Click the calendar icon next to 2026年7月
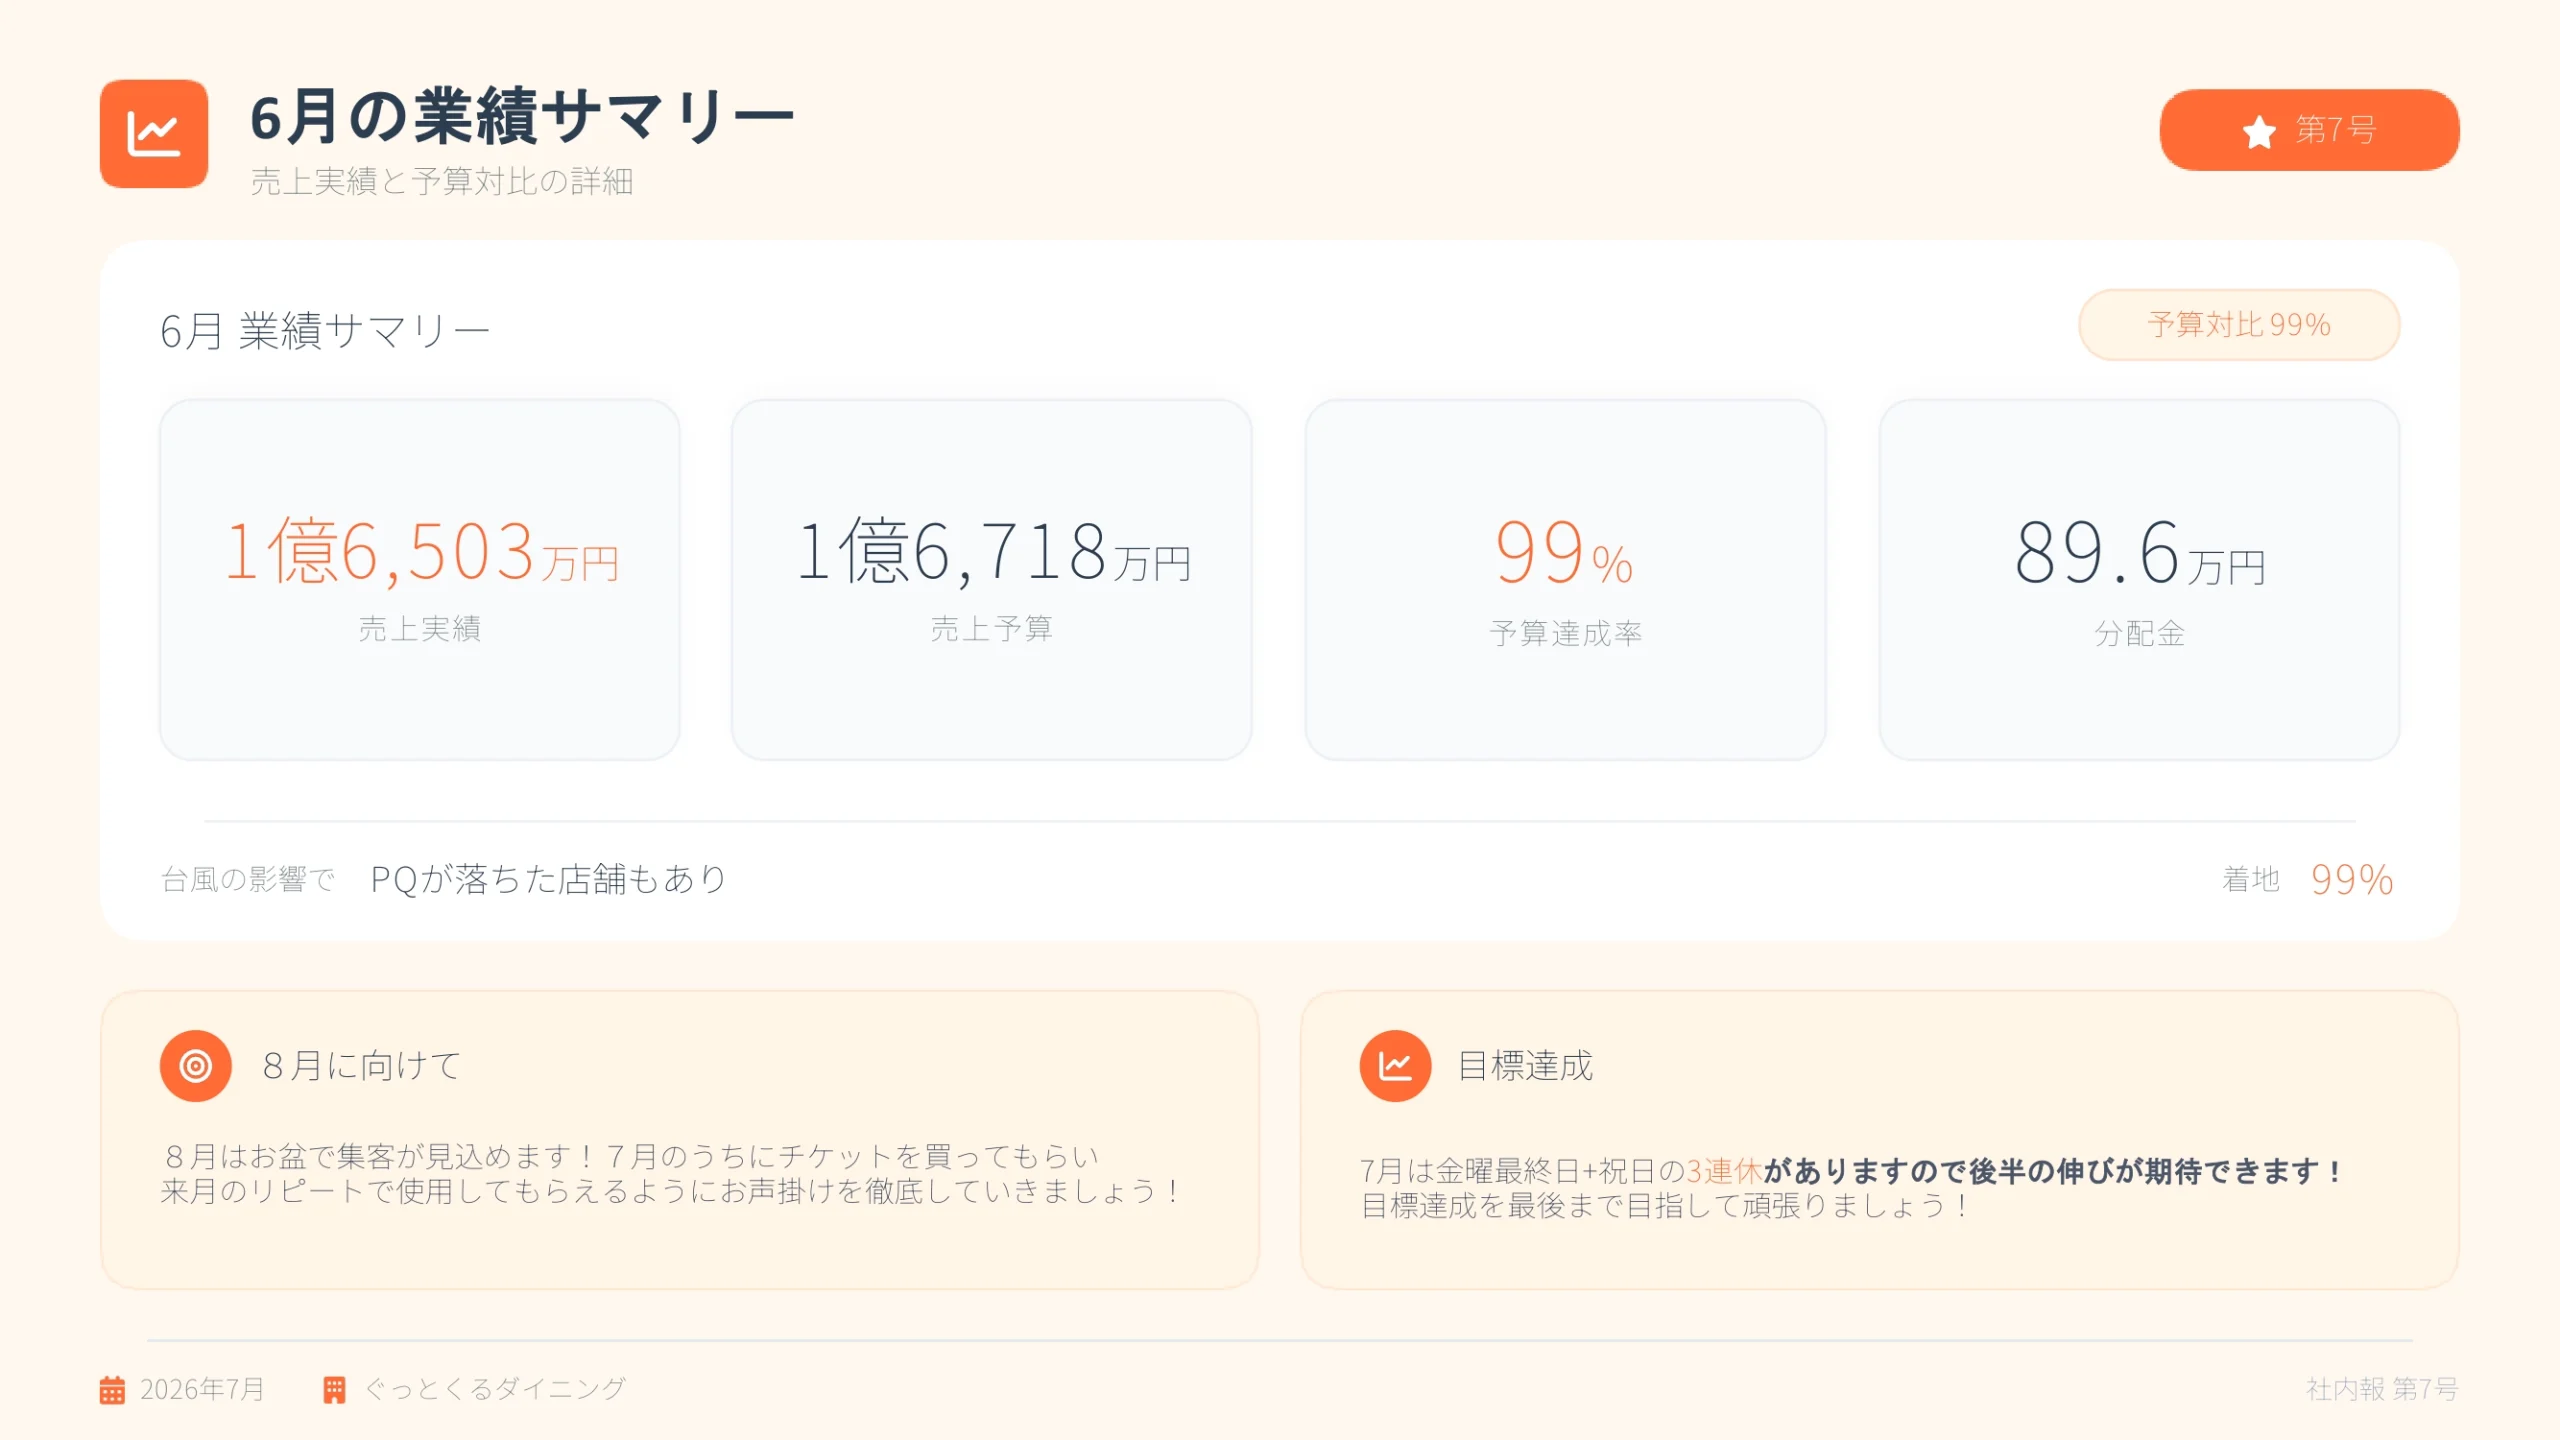The height and width of the screenshot is (1440, 2560). coord(112,1390)
